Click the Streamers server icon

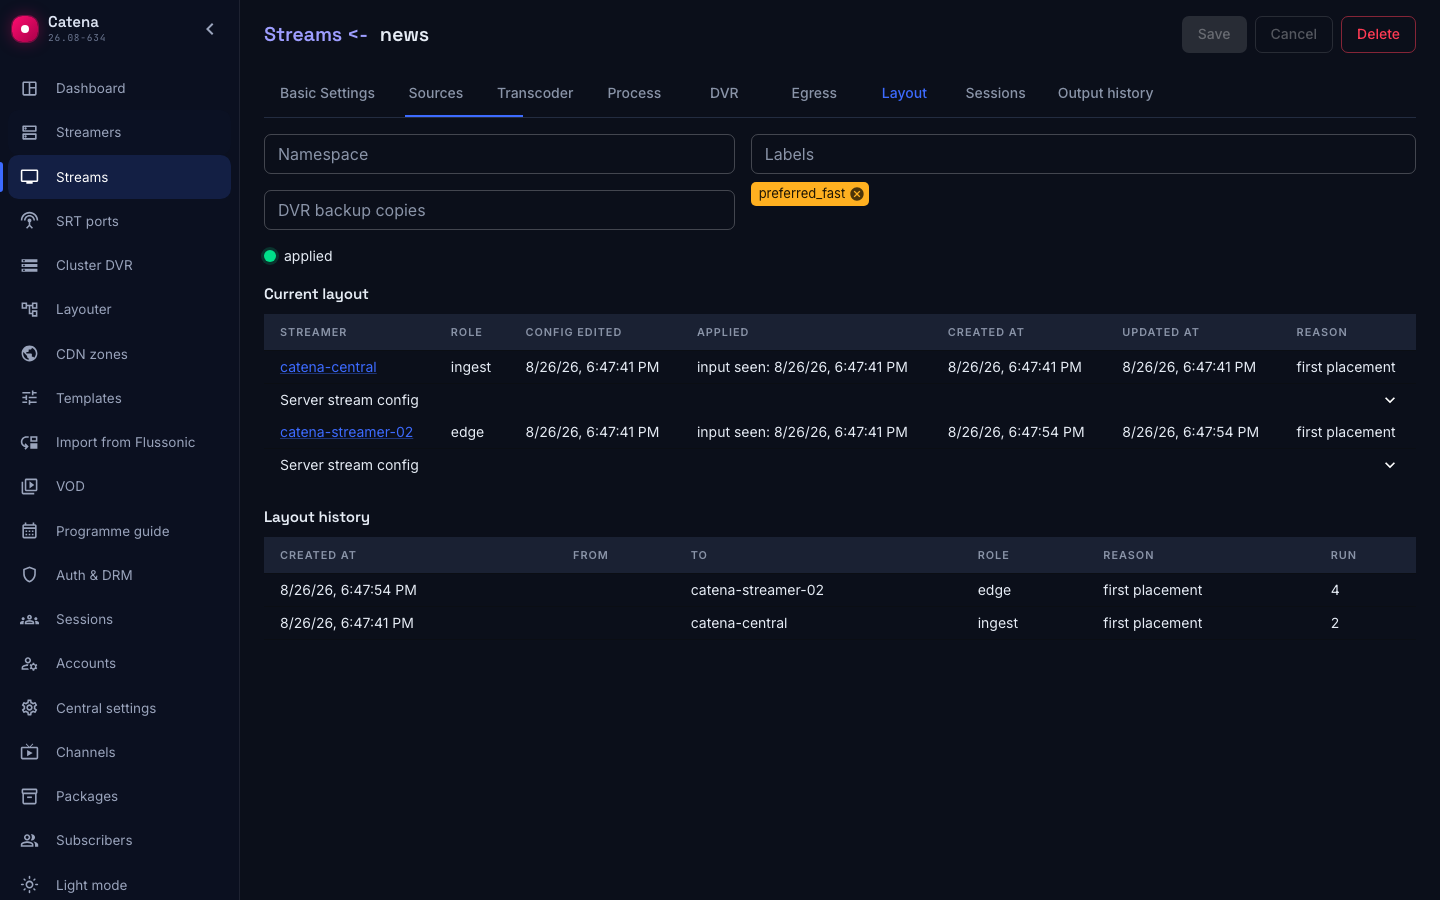tap(30, 132)
